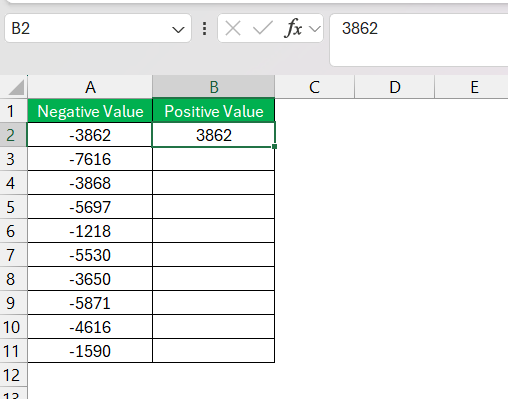Click inside the formula bar showing 3862
The width and height of the screenshot is (508, 399).
click(x=419, y=40)
